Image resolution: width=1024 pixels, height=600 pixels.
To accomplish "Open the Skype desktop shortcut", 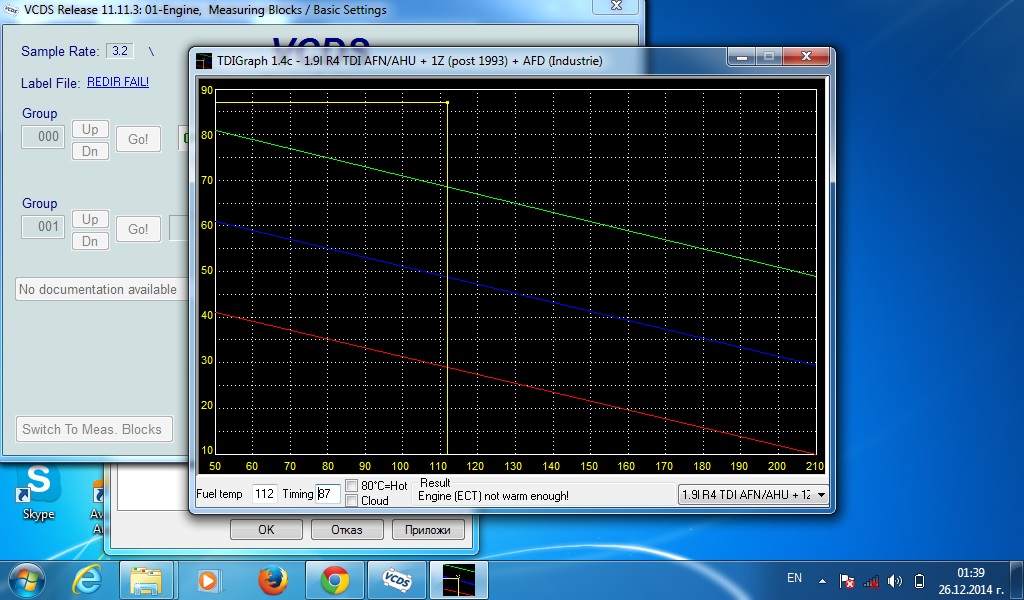I will click(x=38, y=490).
